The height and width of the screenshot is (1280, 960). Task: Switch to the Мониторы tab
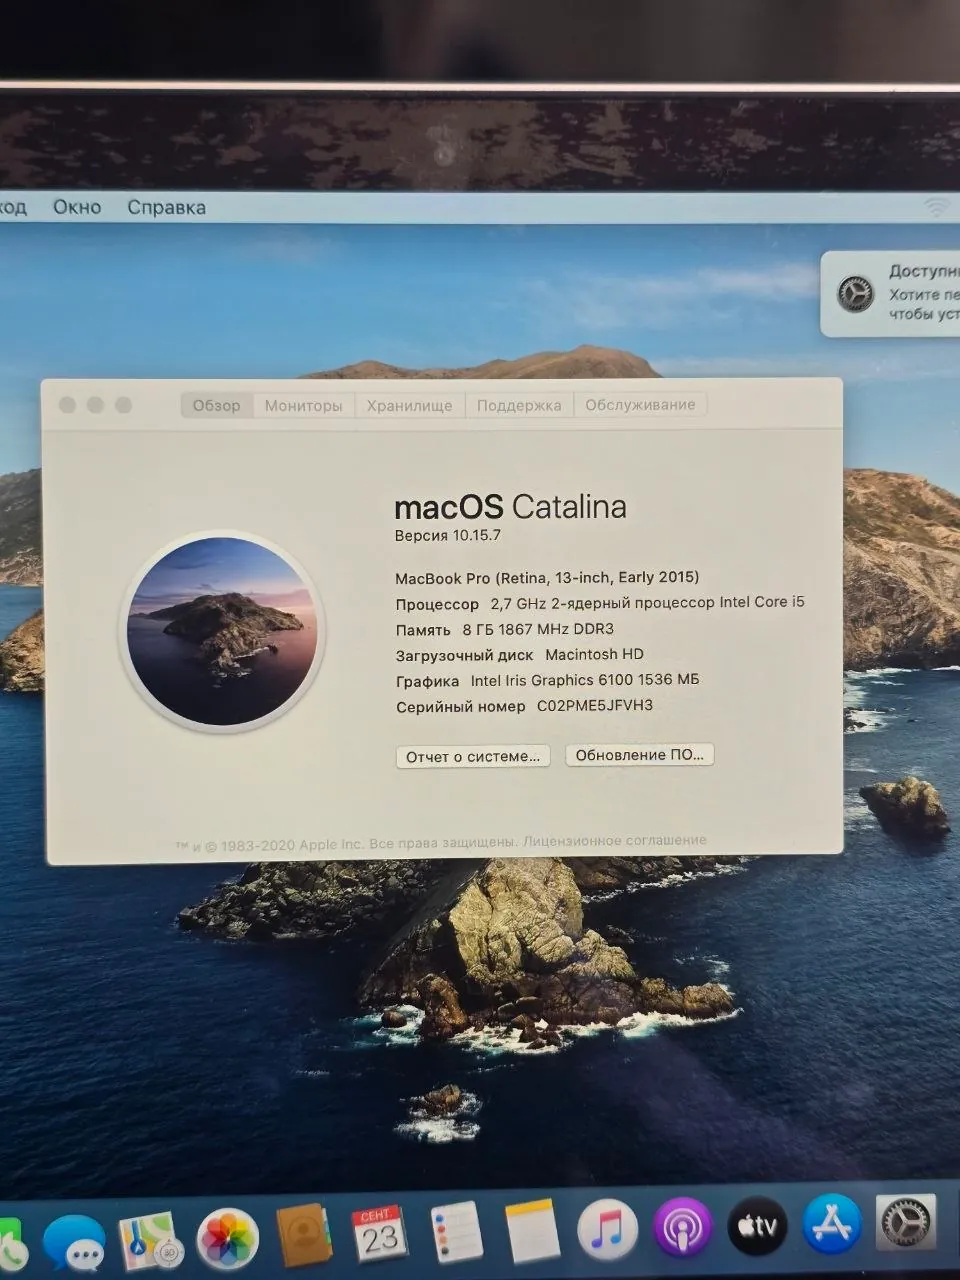click(x=303, y=405)
